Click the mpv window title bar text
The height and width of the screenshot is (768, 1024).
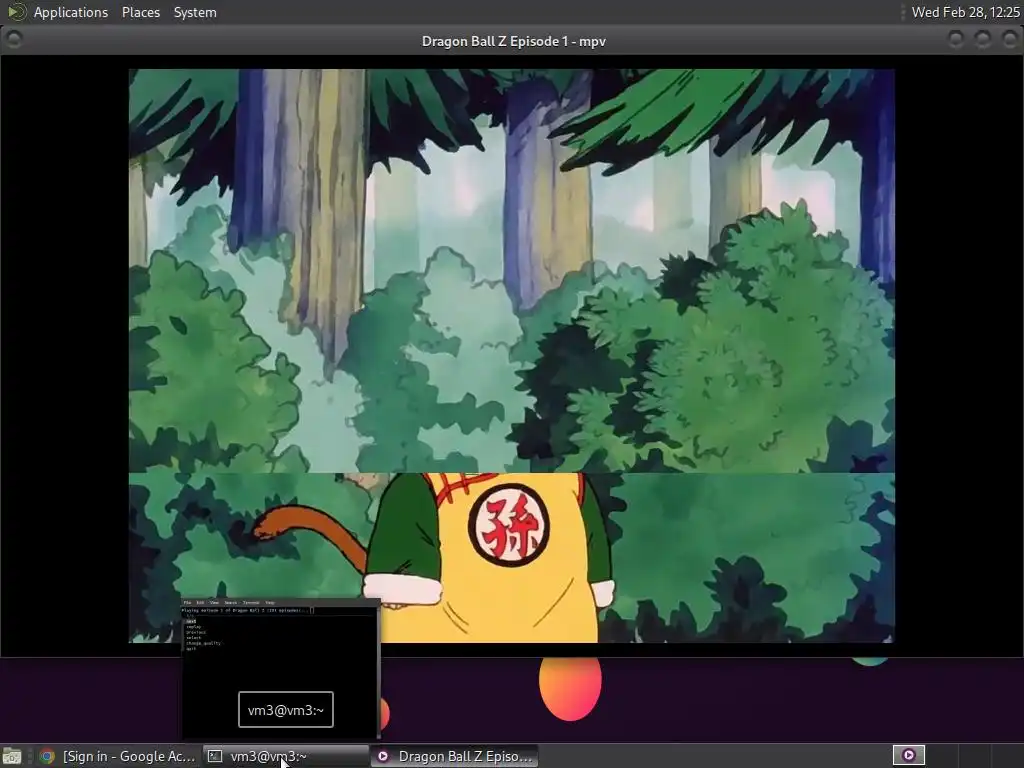pos(513,41)
